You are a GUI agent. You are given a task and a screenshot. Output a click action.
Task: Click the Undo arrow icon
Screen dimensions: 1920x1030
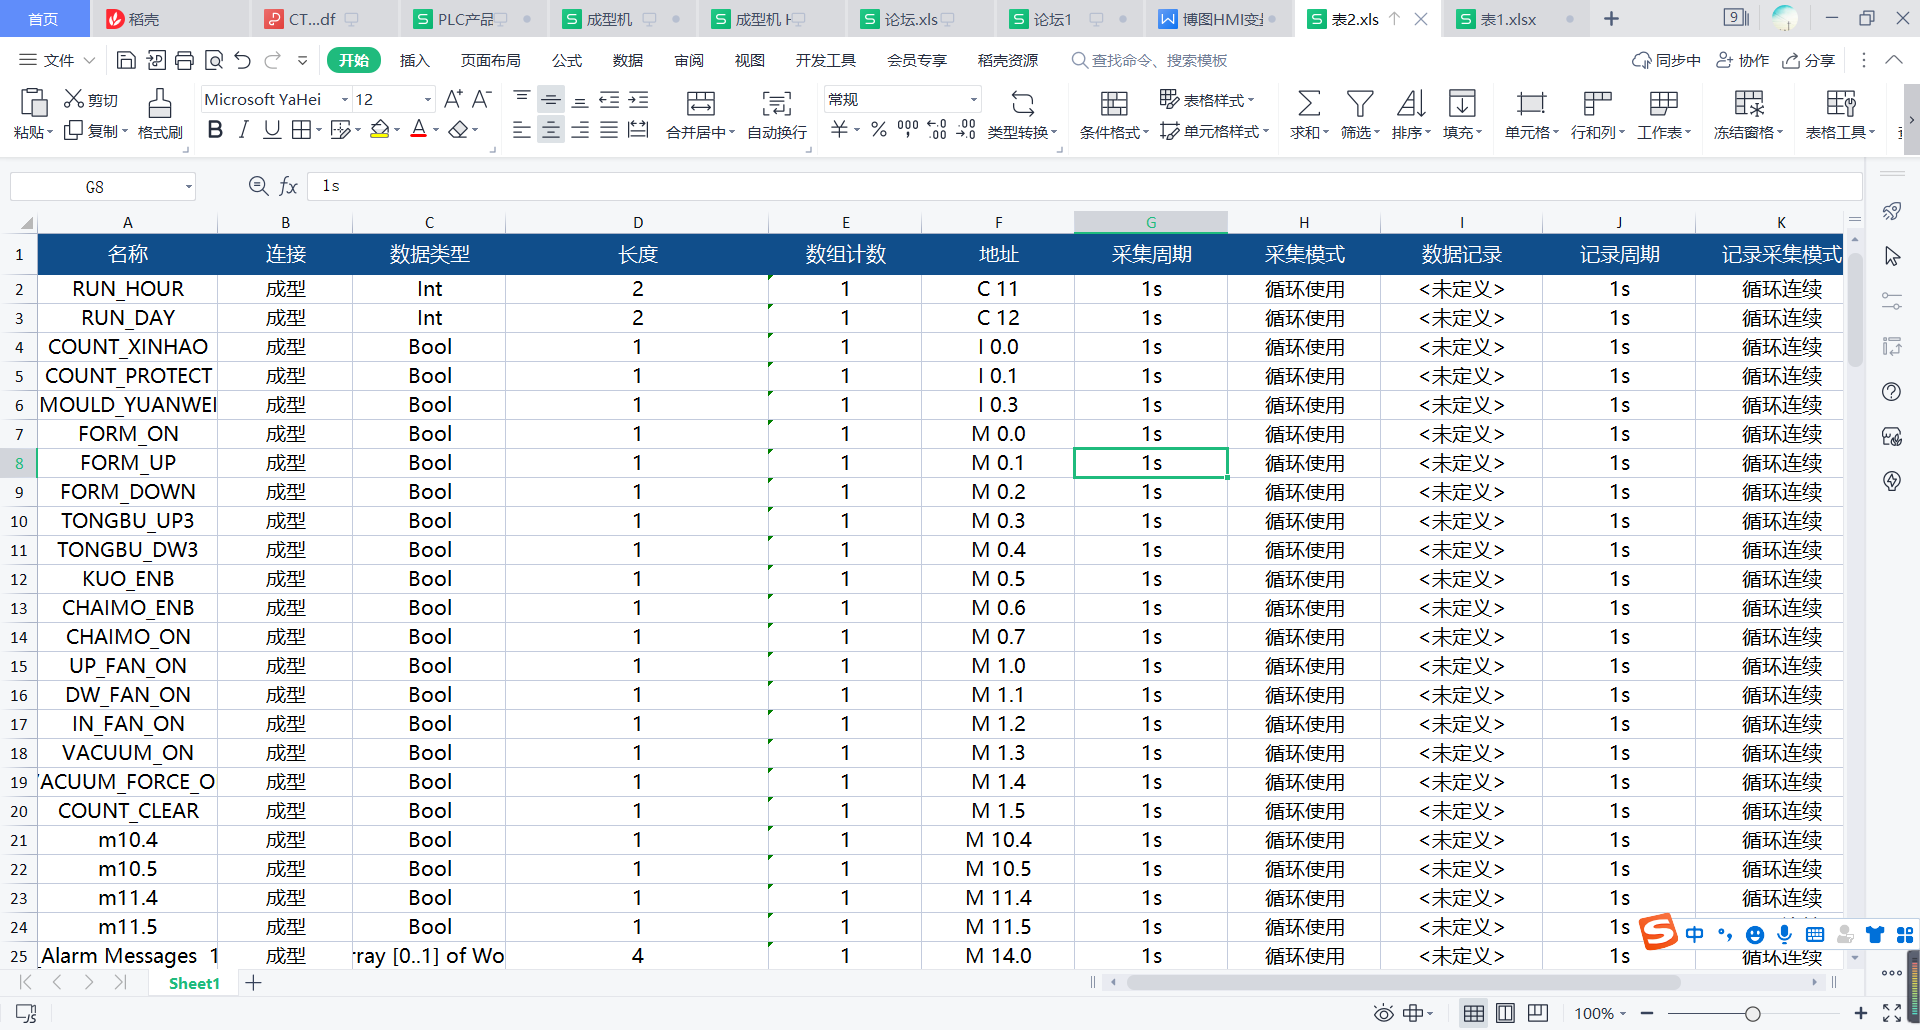point(242,61)
